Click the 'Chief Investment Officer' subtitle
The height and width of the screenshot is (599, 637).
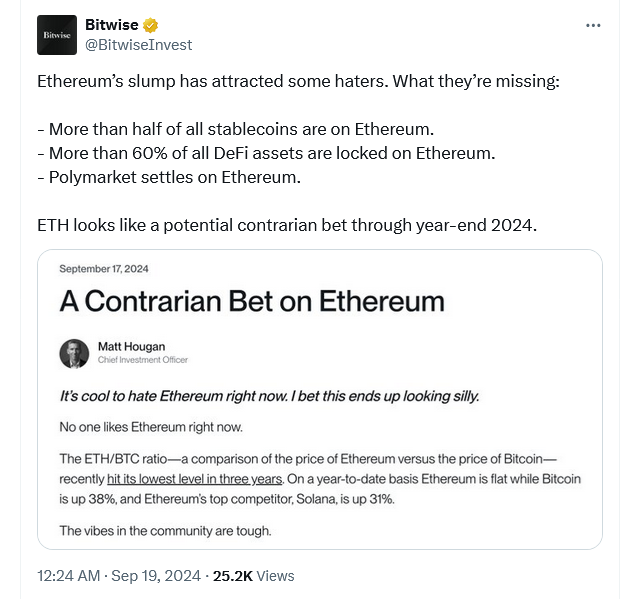click(143, 360)
